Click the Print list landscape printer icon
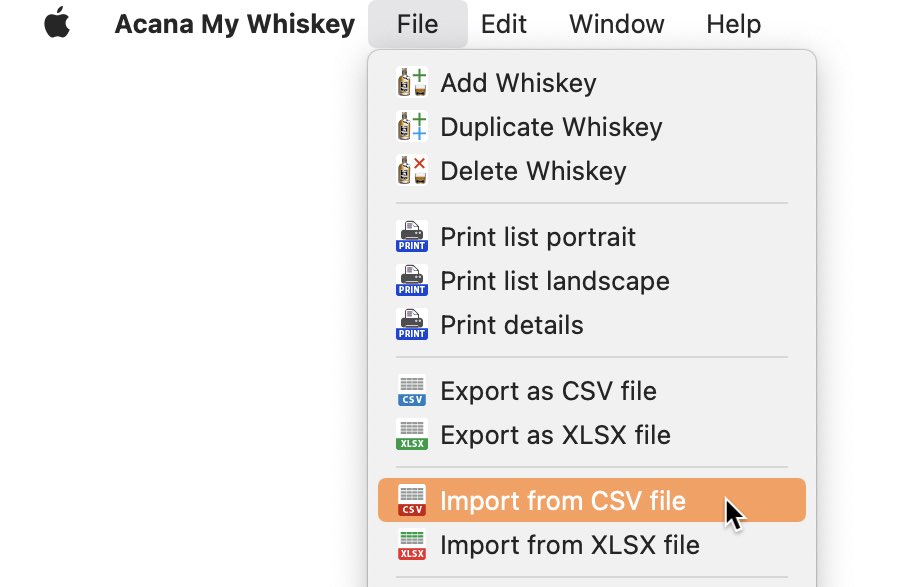 point(411,281)
